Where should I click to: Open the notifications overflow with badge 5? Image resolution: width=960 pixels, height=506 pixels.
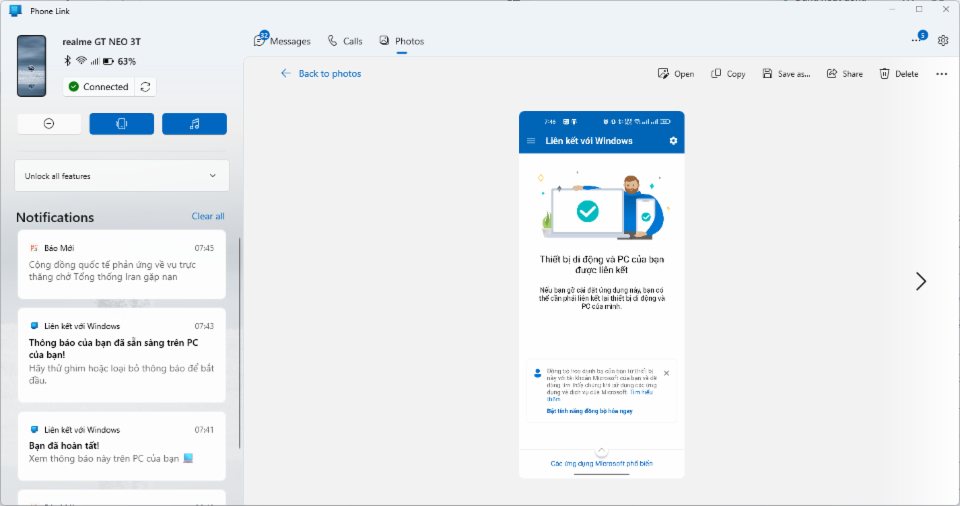(918, 38)
